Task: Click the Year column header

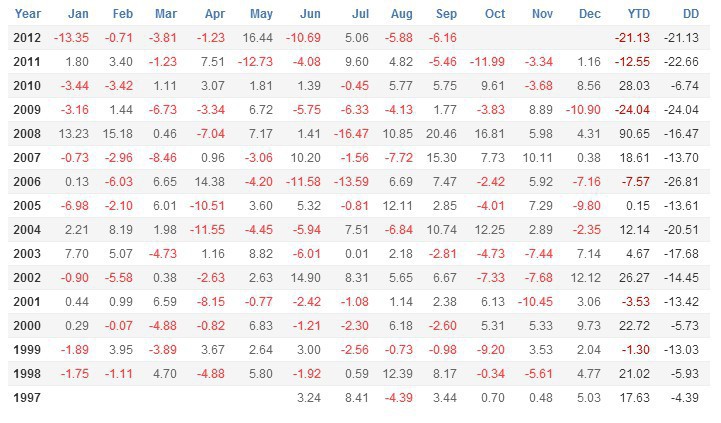Action: click(x=28, y=14)
